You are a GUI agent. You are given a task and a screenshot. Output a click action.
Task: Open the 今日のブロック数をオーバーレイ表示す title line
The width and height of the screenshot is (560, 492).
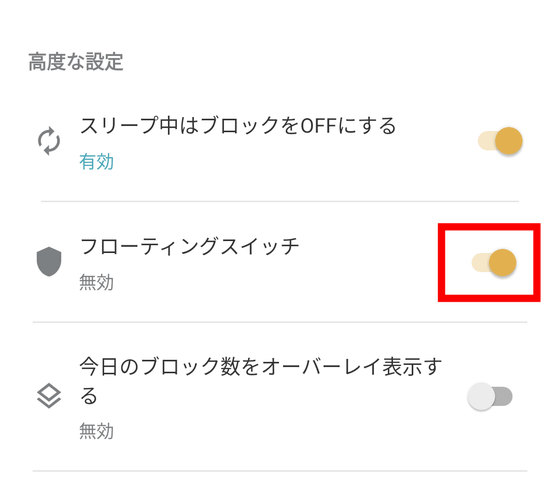[261, 367]
